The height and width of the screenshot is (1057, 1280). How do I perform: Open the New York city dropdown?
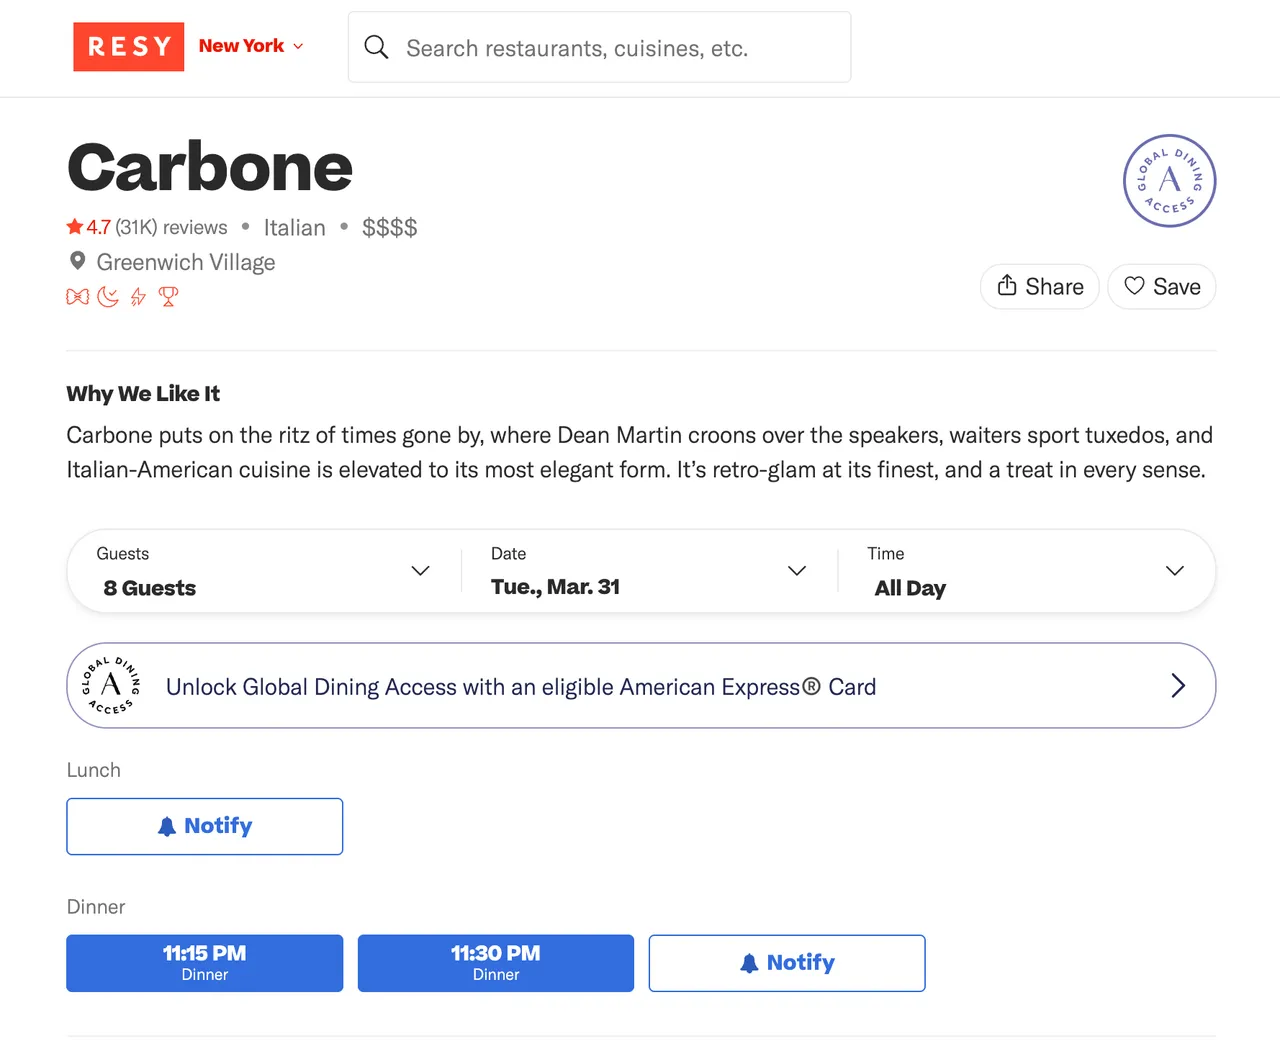pyautogui.click(x=251, y=46)
